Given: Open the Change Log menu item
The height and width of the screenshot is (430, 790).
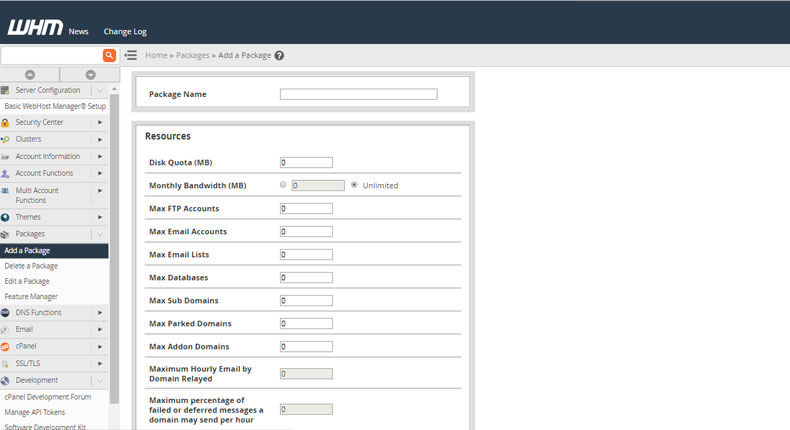Looking at the screenshot, I should pyautogui.click(x=125, y=32).
